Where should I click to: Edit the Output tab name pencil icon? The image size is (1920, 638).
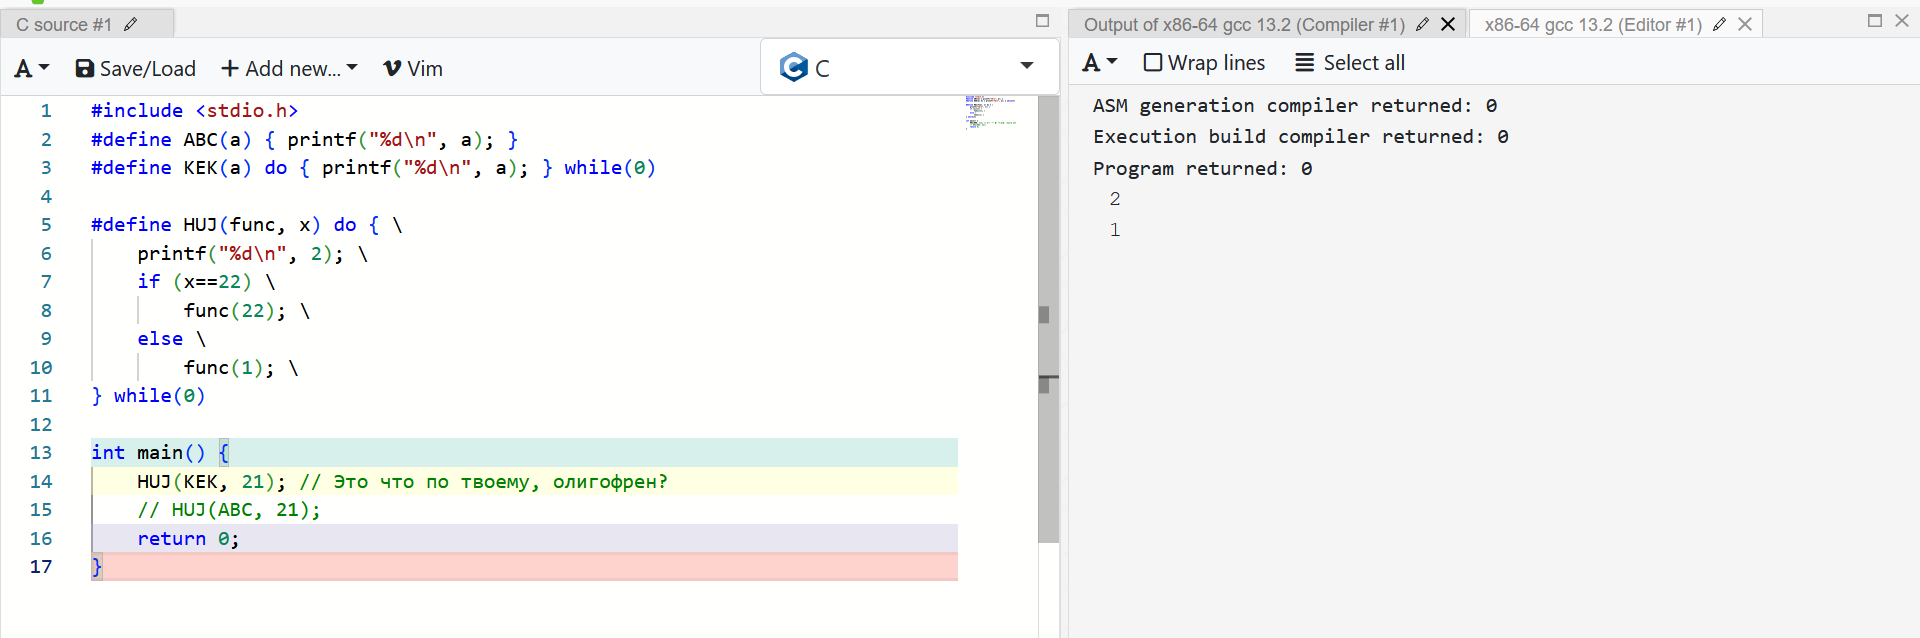pos(1422,24)
